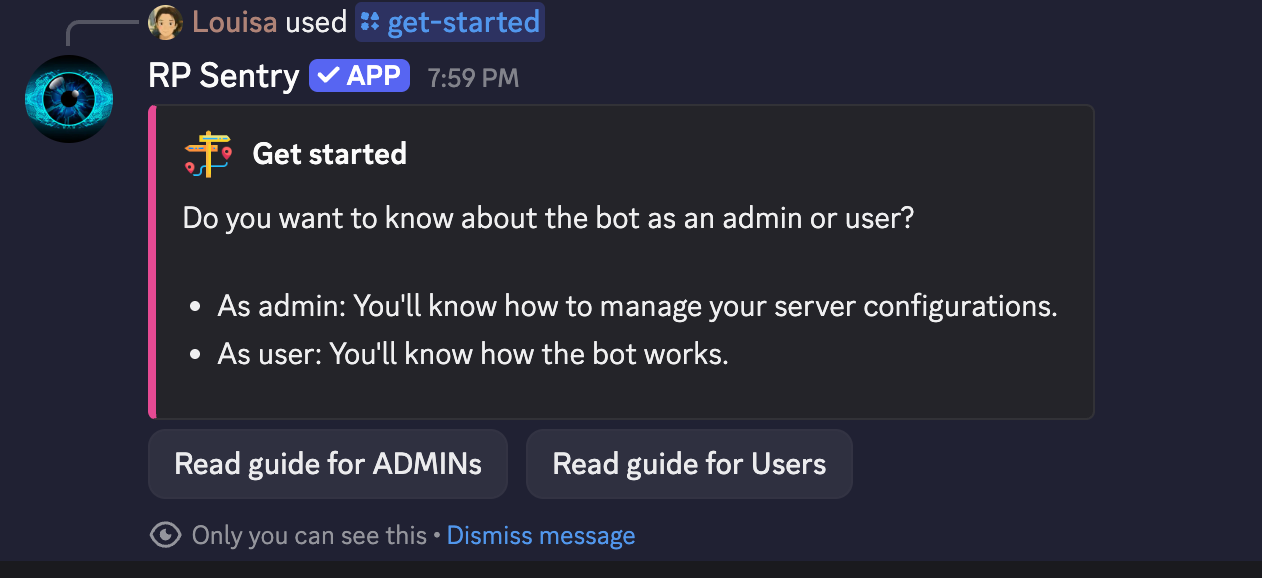Click the RP Sentry eye avatar
Screen dimensions: 1262x578
(69, 99)
